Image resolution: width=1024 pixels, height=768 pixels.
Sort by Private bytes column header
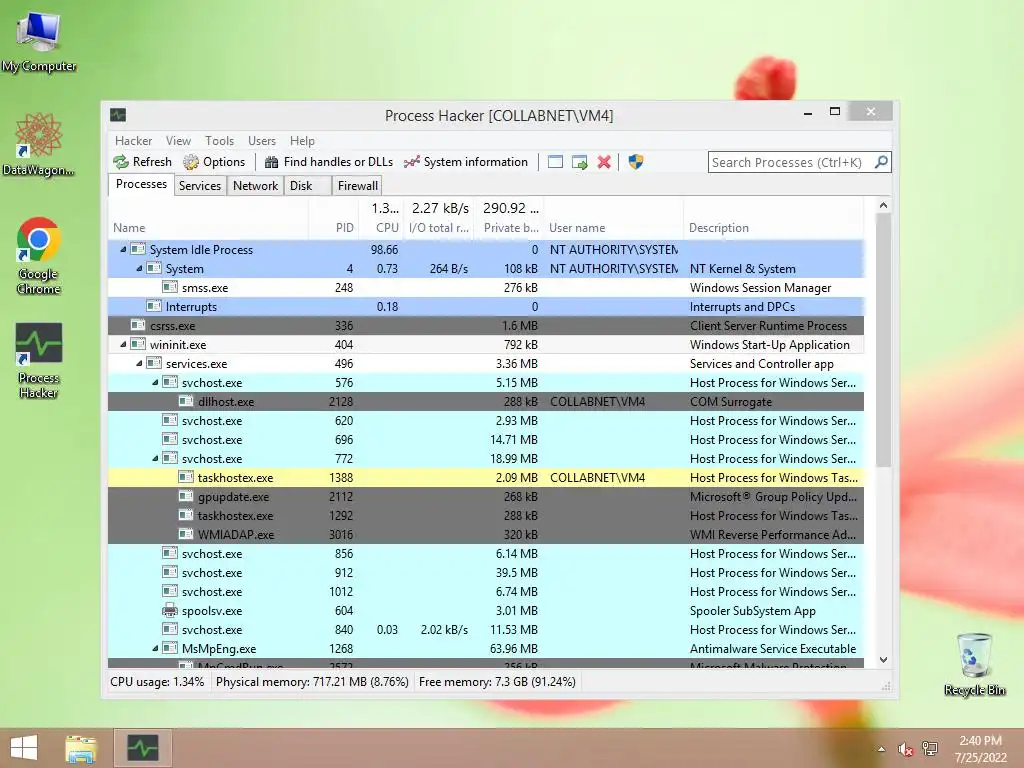click(509, 219)
